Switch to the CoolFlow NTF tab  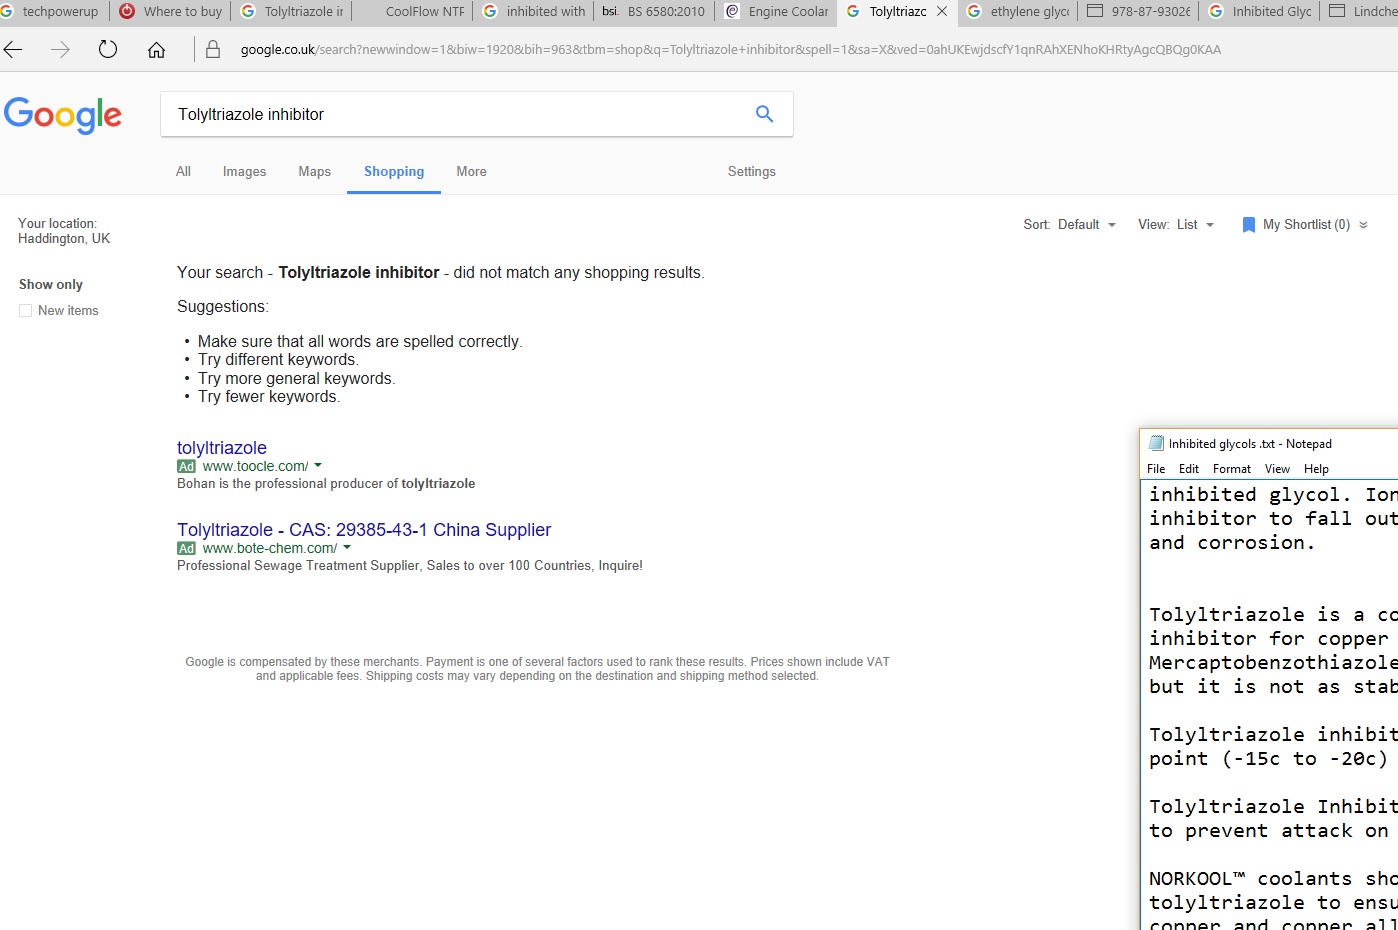tap(413, 12)
